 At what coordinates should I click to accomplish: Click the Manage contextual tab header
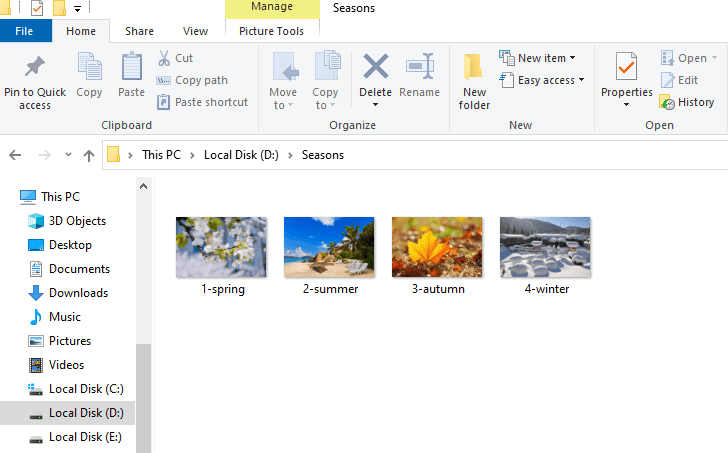[x=272, y=7]
